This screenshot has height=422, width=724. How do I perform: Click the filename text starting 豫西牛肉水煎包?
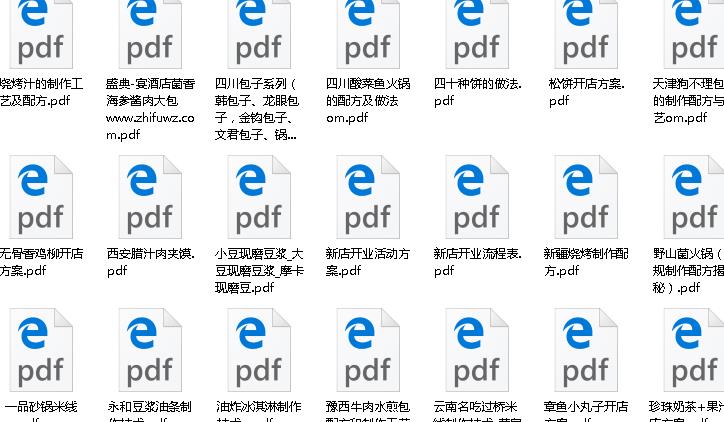pyautogui.click(x=368, y=411)
